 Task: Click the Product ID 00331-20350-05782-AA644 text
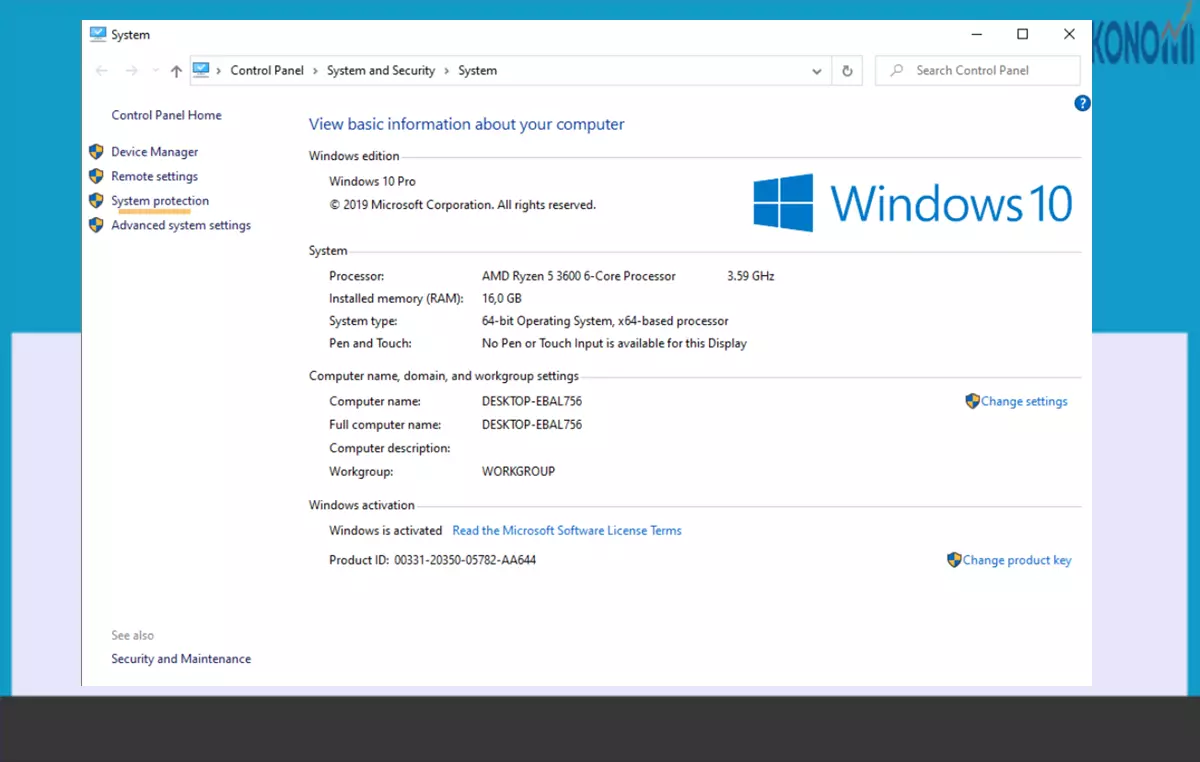coord(432,560)
